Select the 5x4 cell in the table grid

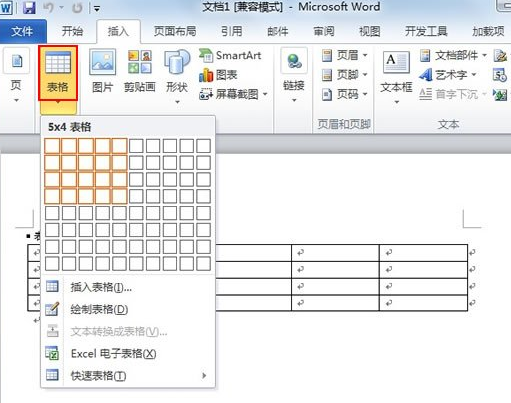tap(119, 196)
